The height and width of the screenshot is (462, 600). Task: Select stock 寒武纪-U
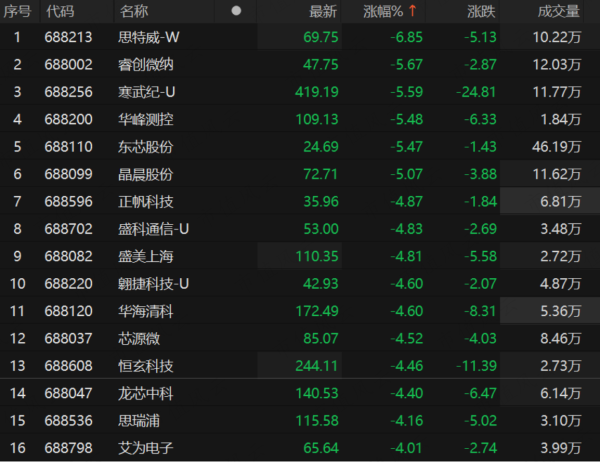coord(146,92)
